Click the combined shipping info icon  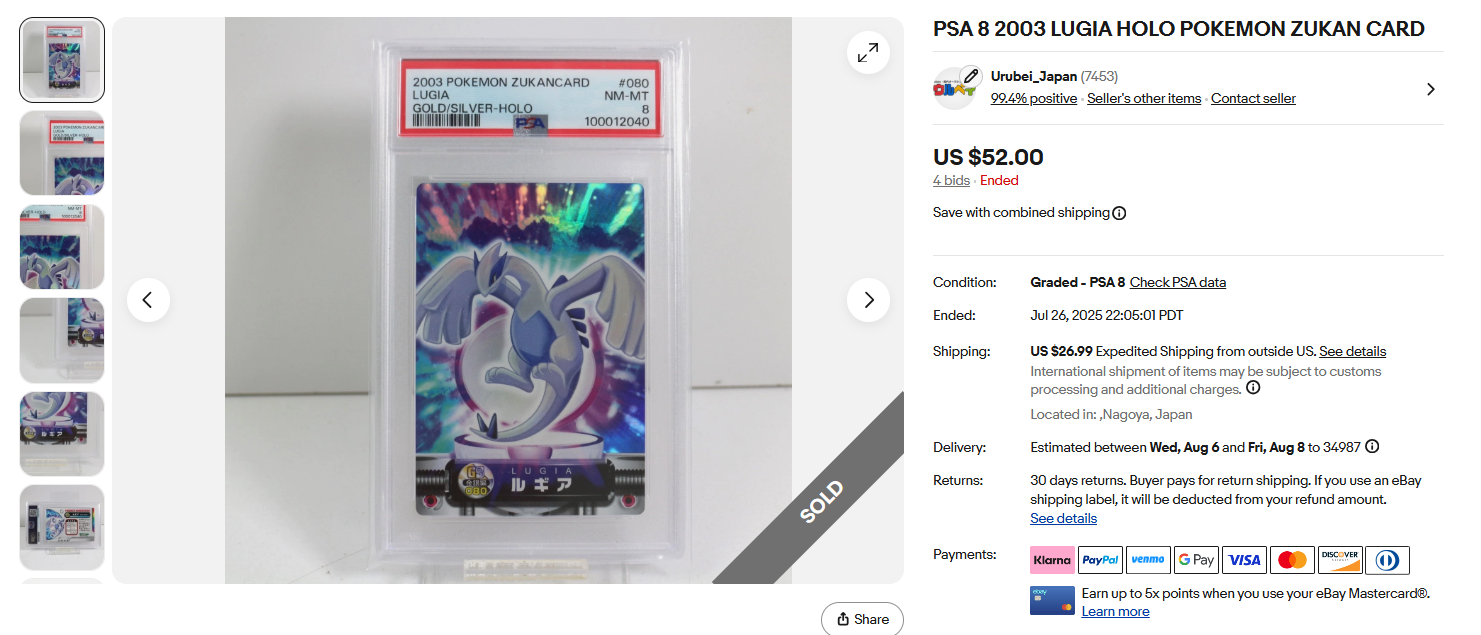[1119, 213]
